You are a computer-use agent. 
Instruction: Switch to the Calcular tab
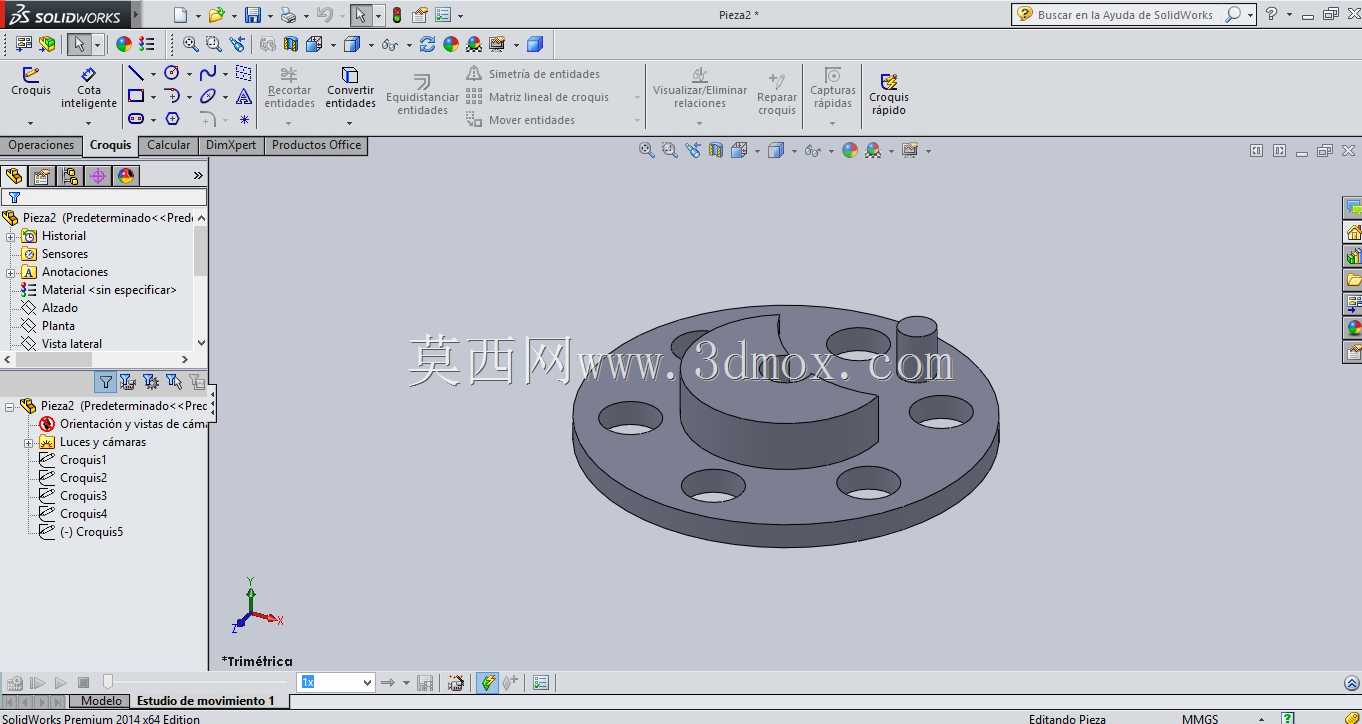[169, 146]
